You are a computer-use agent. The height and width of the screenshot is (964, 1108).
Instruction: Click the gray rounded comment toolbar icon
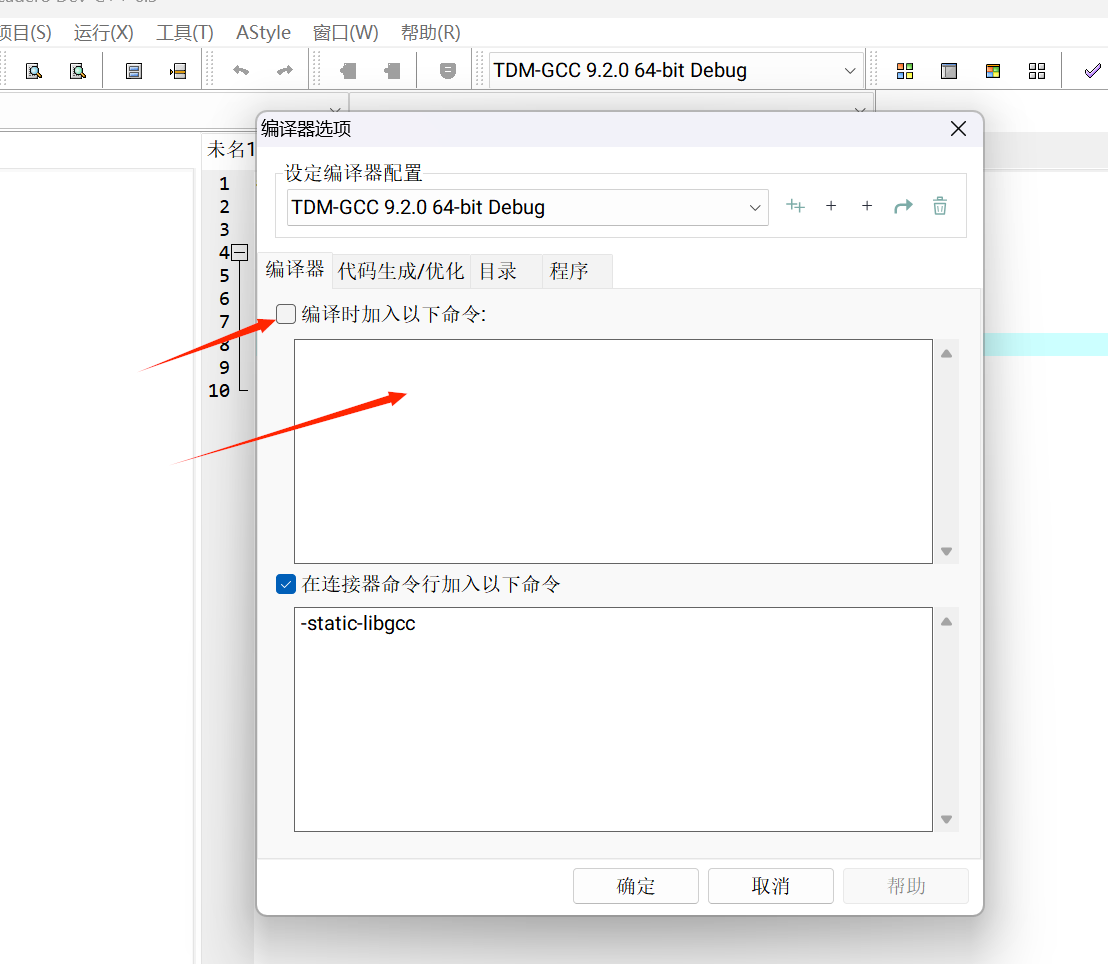[447, 71]
